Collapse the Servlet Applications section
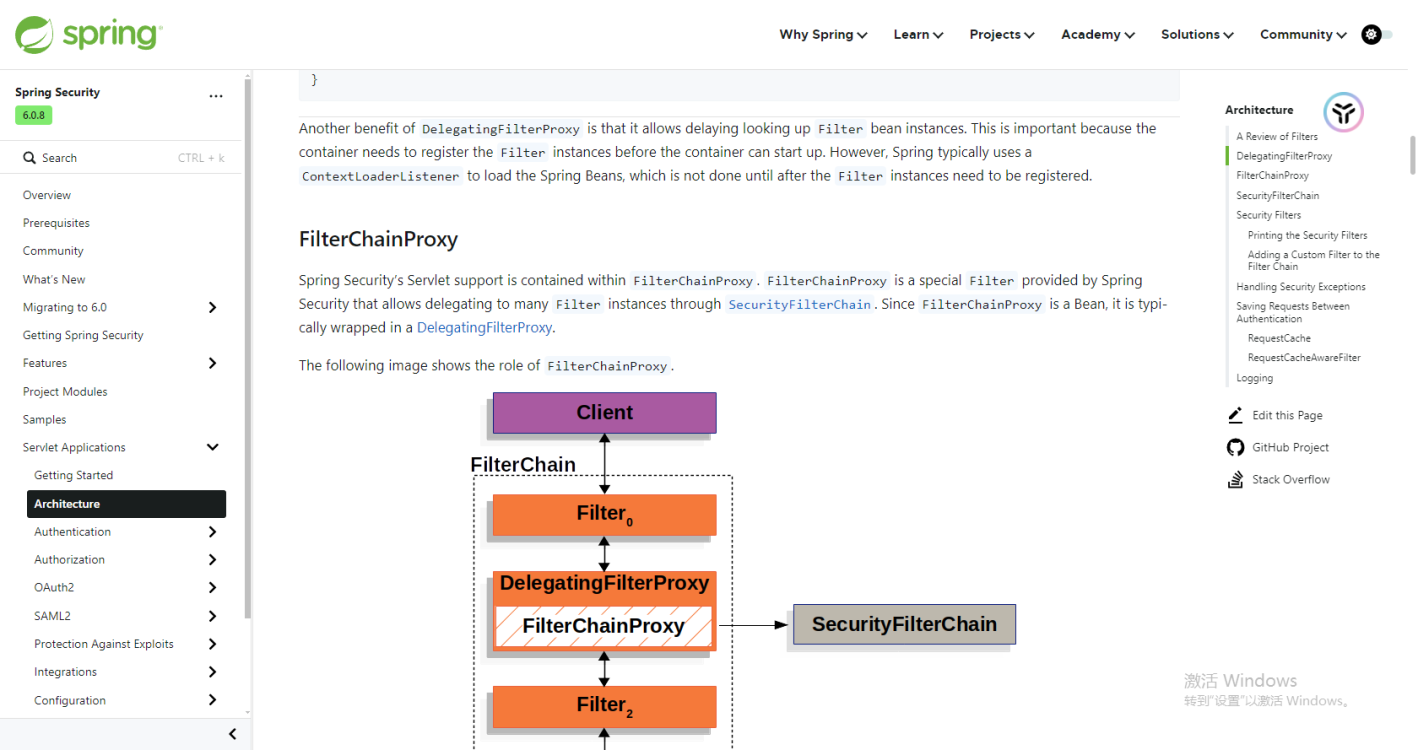This screenshot has height=750, width=1418. pos(212,447)
